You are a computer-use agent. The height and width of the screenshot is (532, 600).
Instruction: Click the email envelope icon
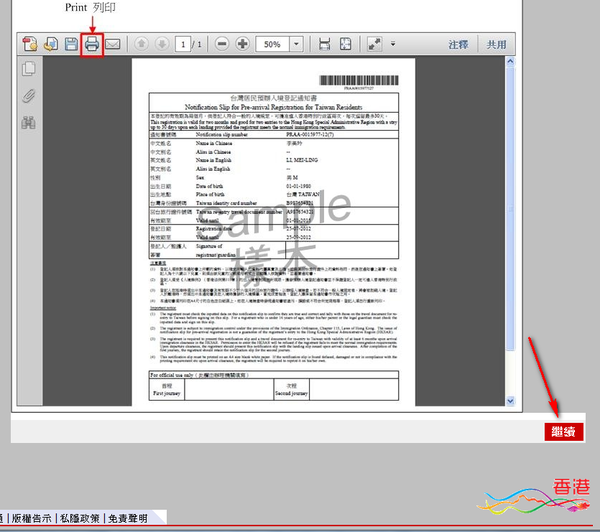click(x=114, y=44)
